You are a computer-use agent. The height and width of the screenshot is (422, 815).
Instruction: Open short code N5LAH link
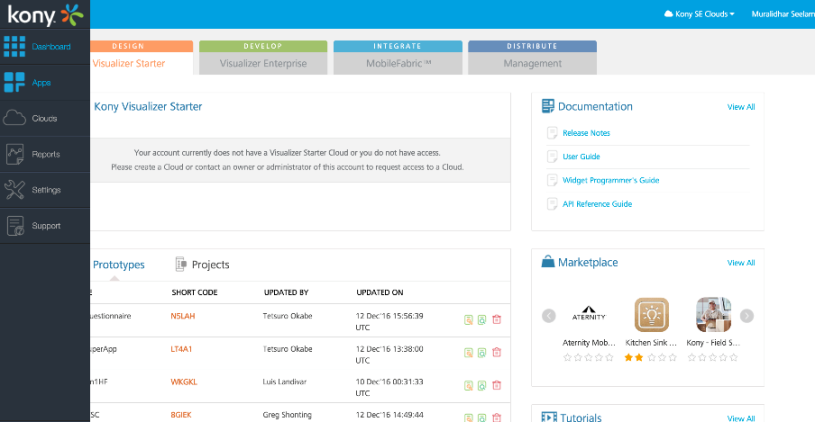[x=183, y=316]
